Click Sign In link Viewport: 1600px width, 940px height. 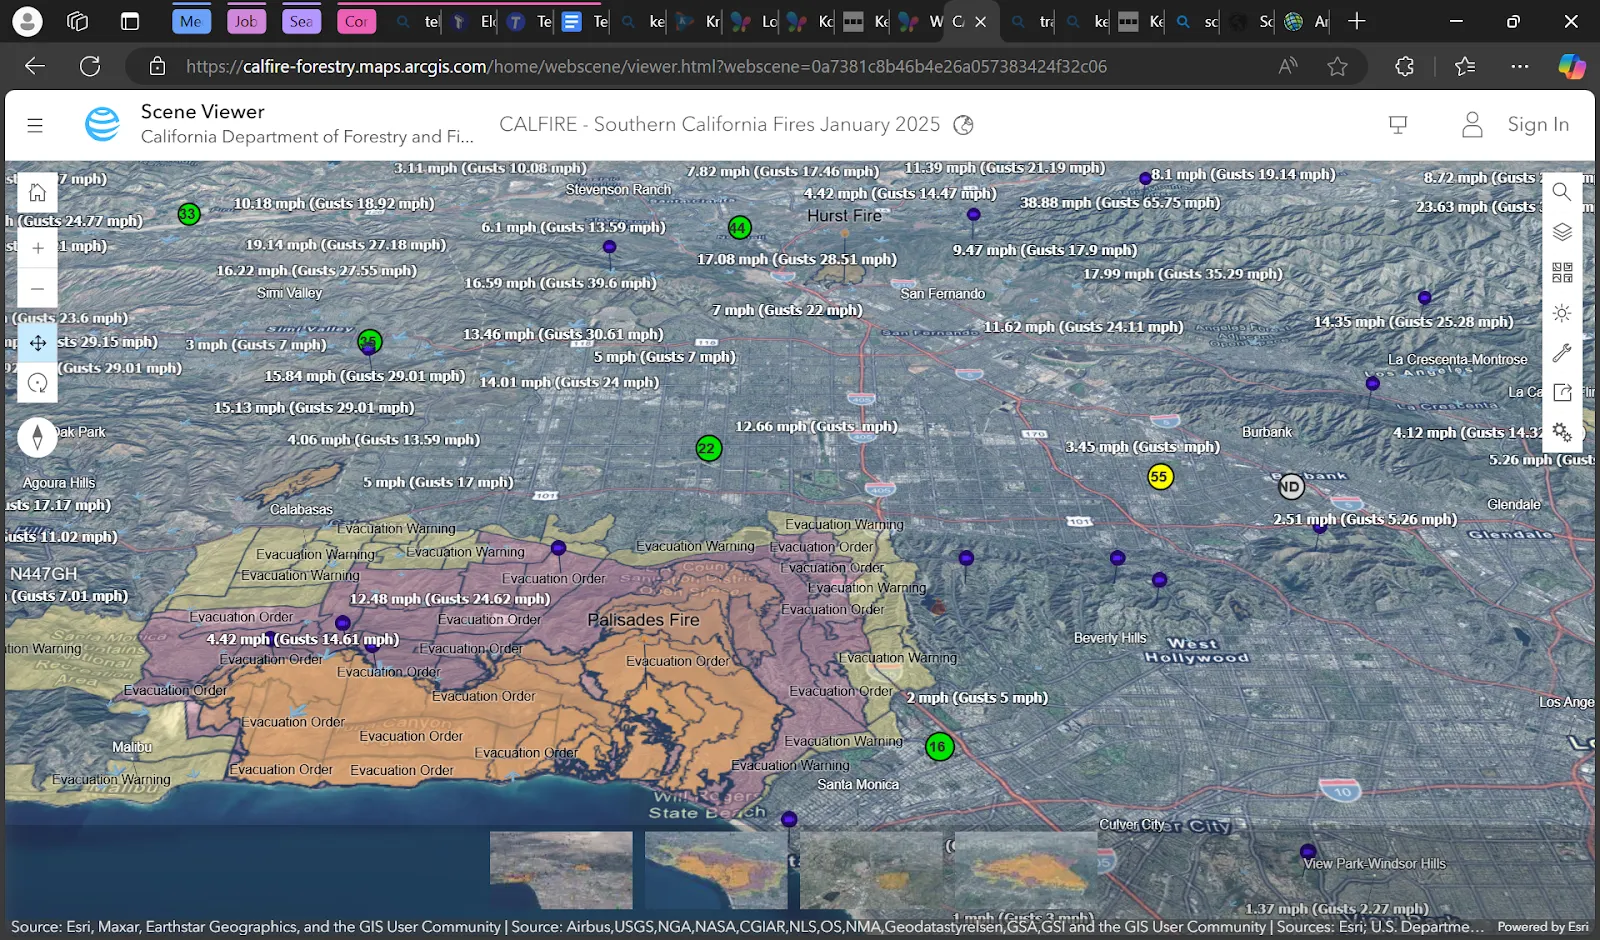pos(1537,125)
